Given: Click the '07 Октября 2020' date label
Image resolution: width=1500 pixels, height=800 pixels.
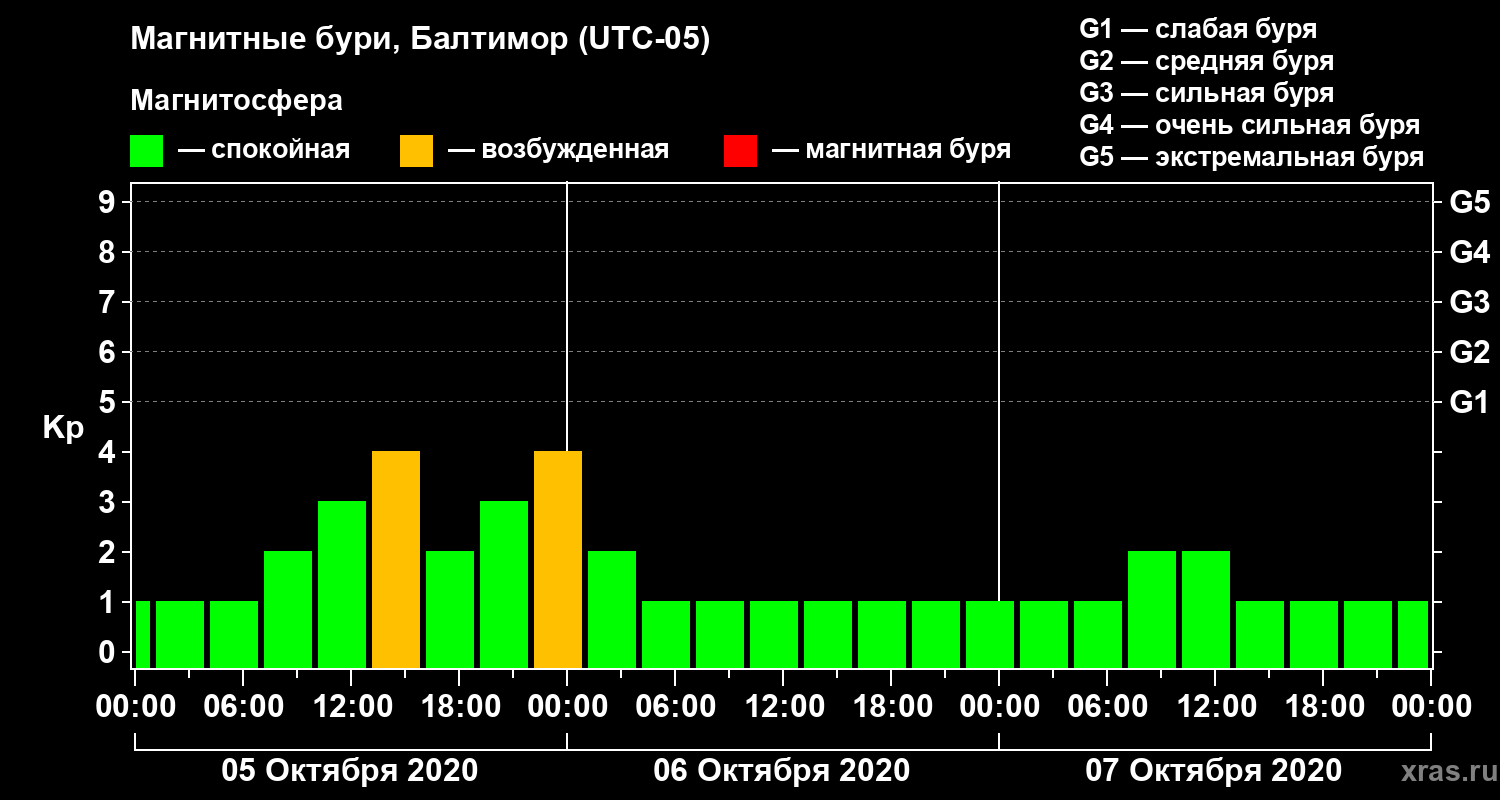Looking at the screenshot, I should point(1214,771).
